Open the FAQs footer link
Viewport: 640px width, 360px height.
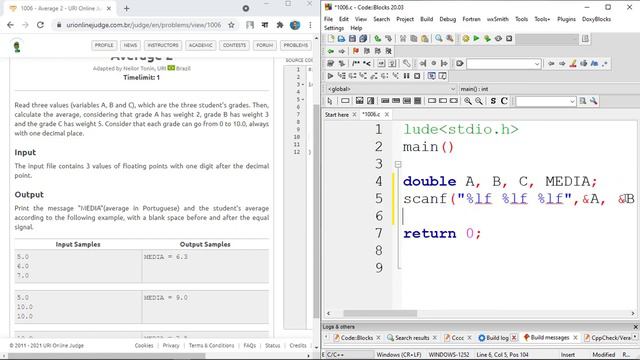[249, 346]
